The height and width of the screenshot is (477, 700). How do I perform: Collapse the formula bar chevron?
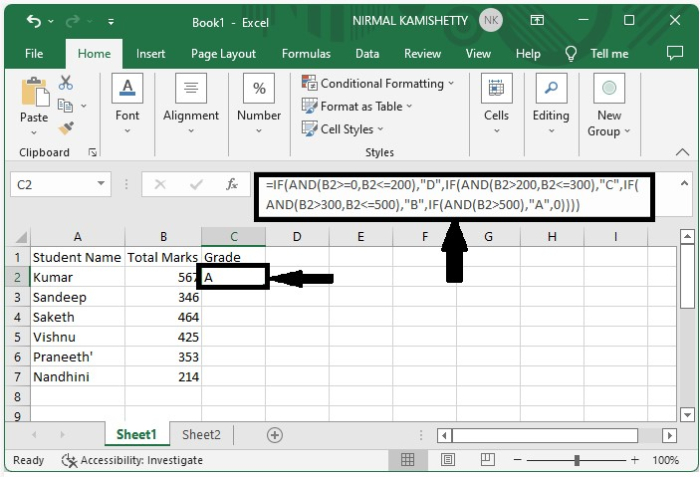click(x=684, y=184)
